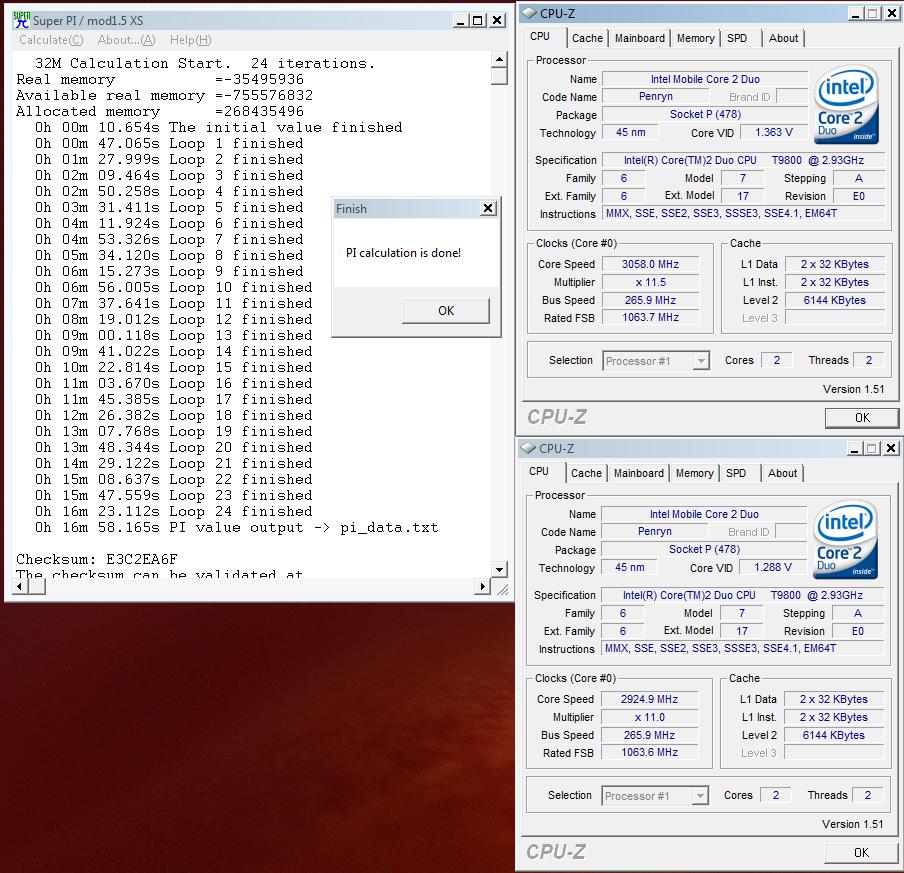Minimize the lower CPU-Z window
The image size is (904, 873).
854,448
